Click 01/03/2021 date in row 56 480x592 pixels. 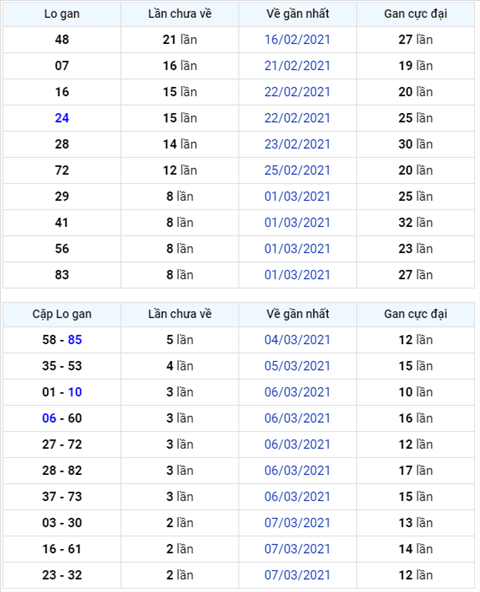297,248
